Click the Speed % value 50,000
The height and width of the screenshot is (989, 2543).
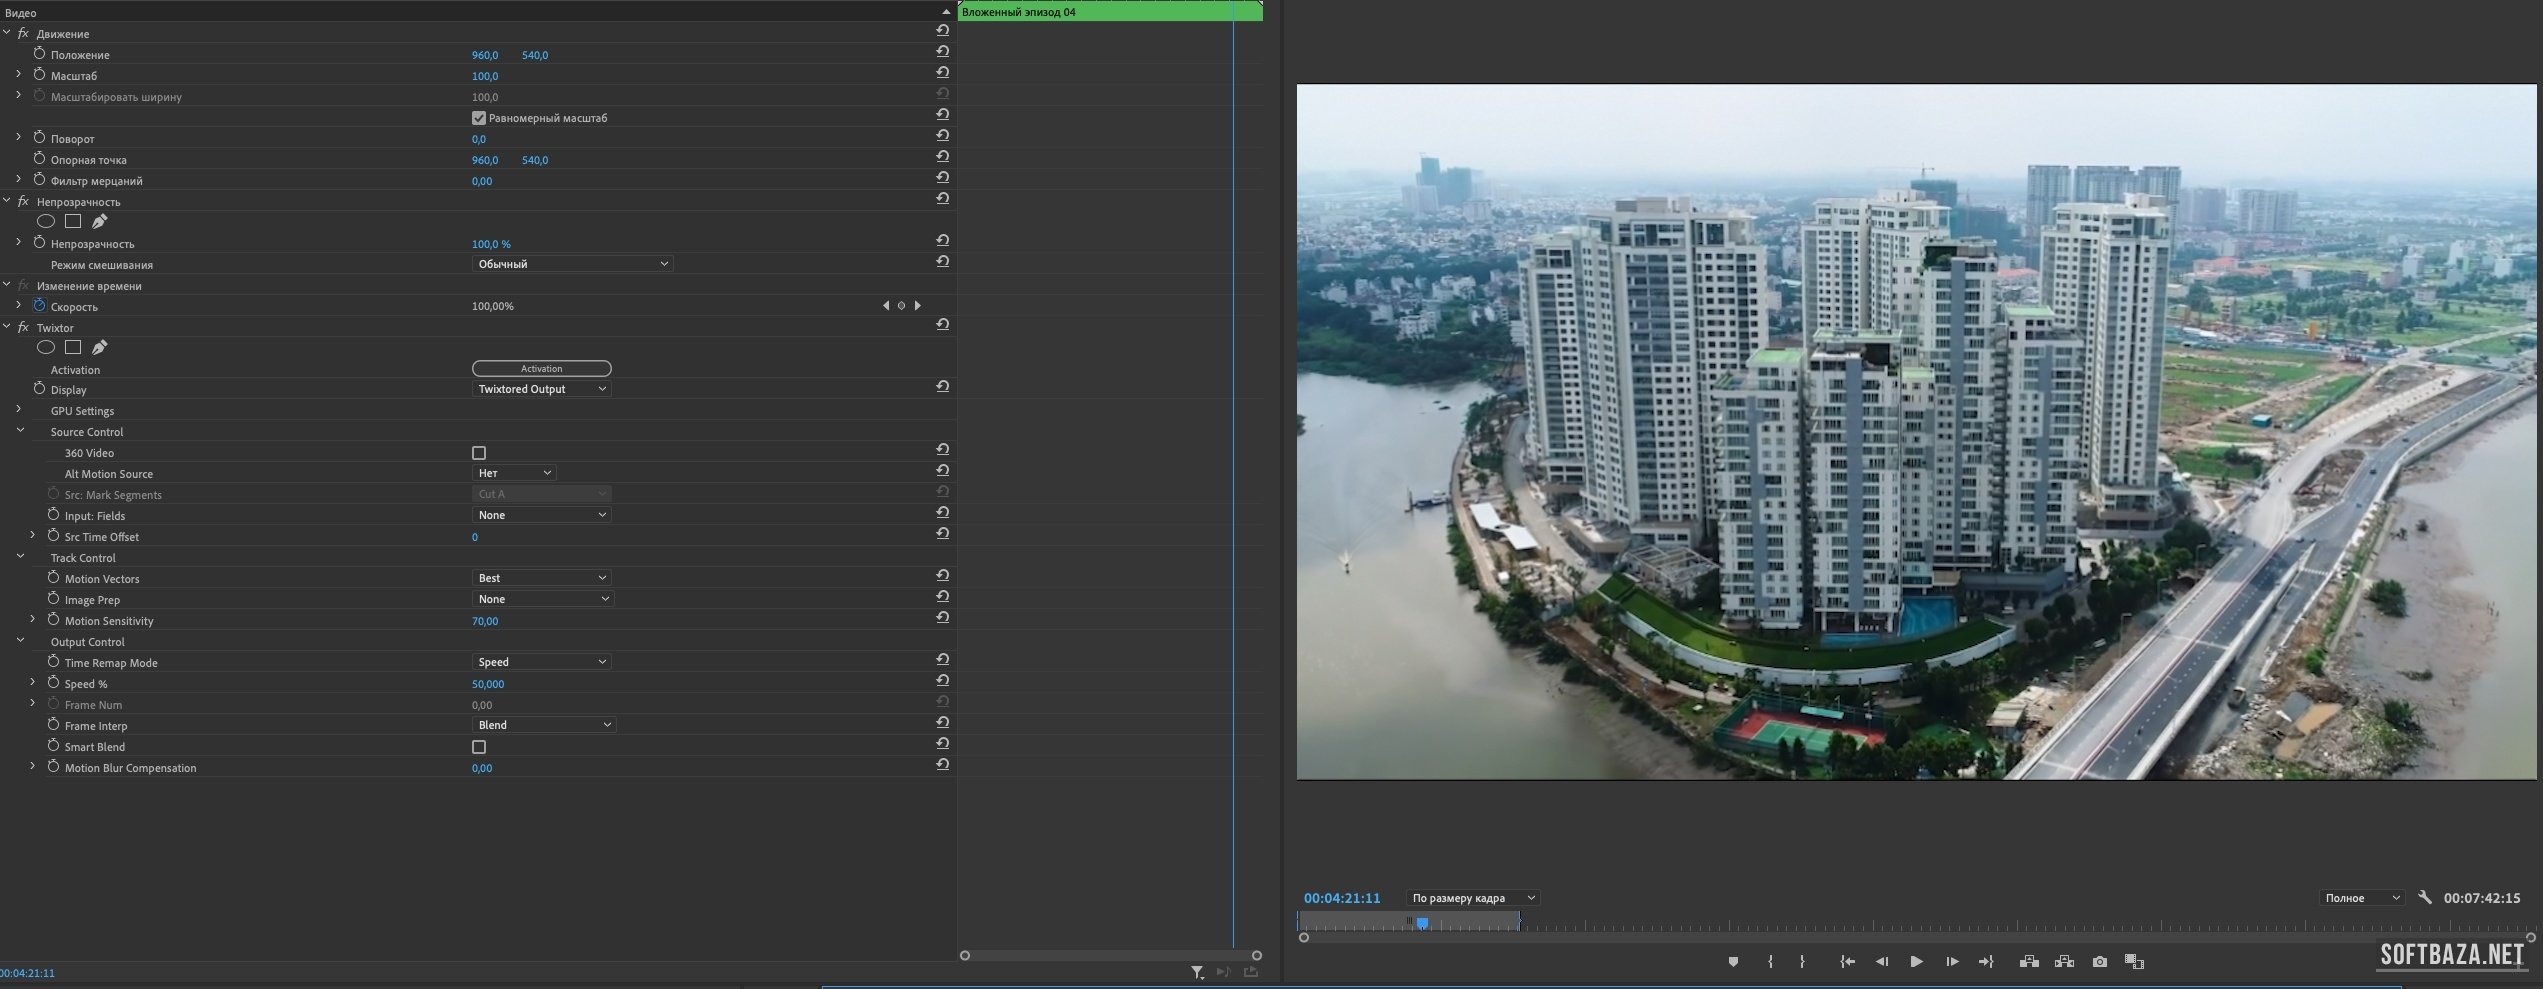click(x=488, y=684)
